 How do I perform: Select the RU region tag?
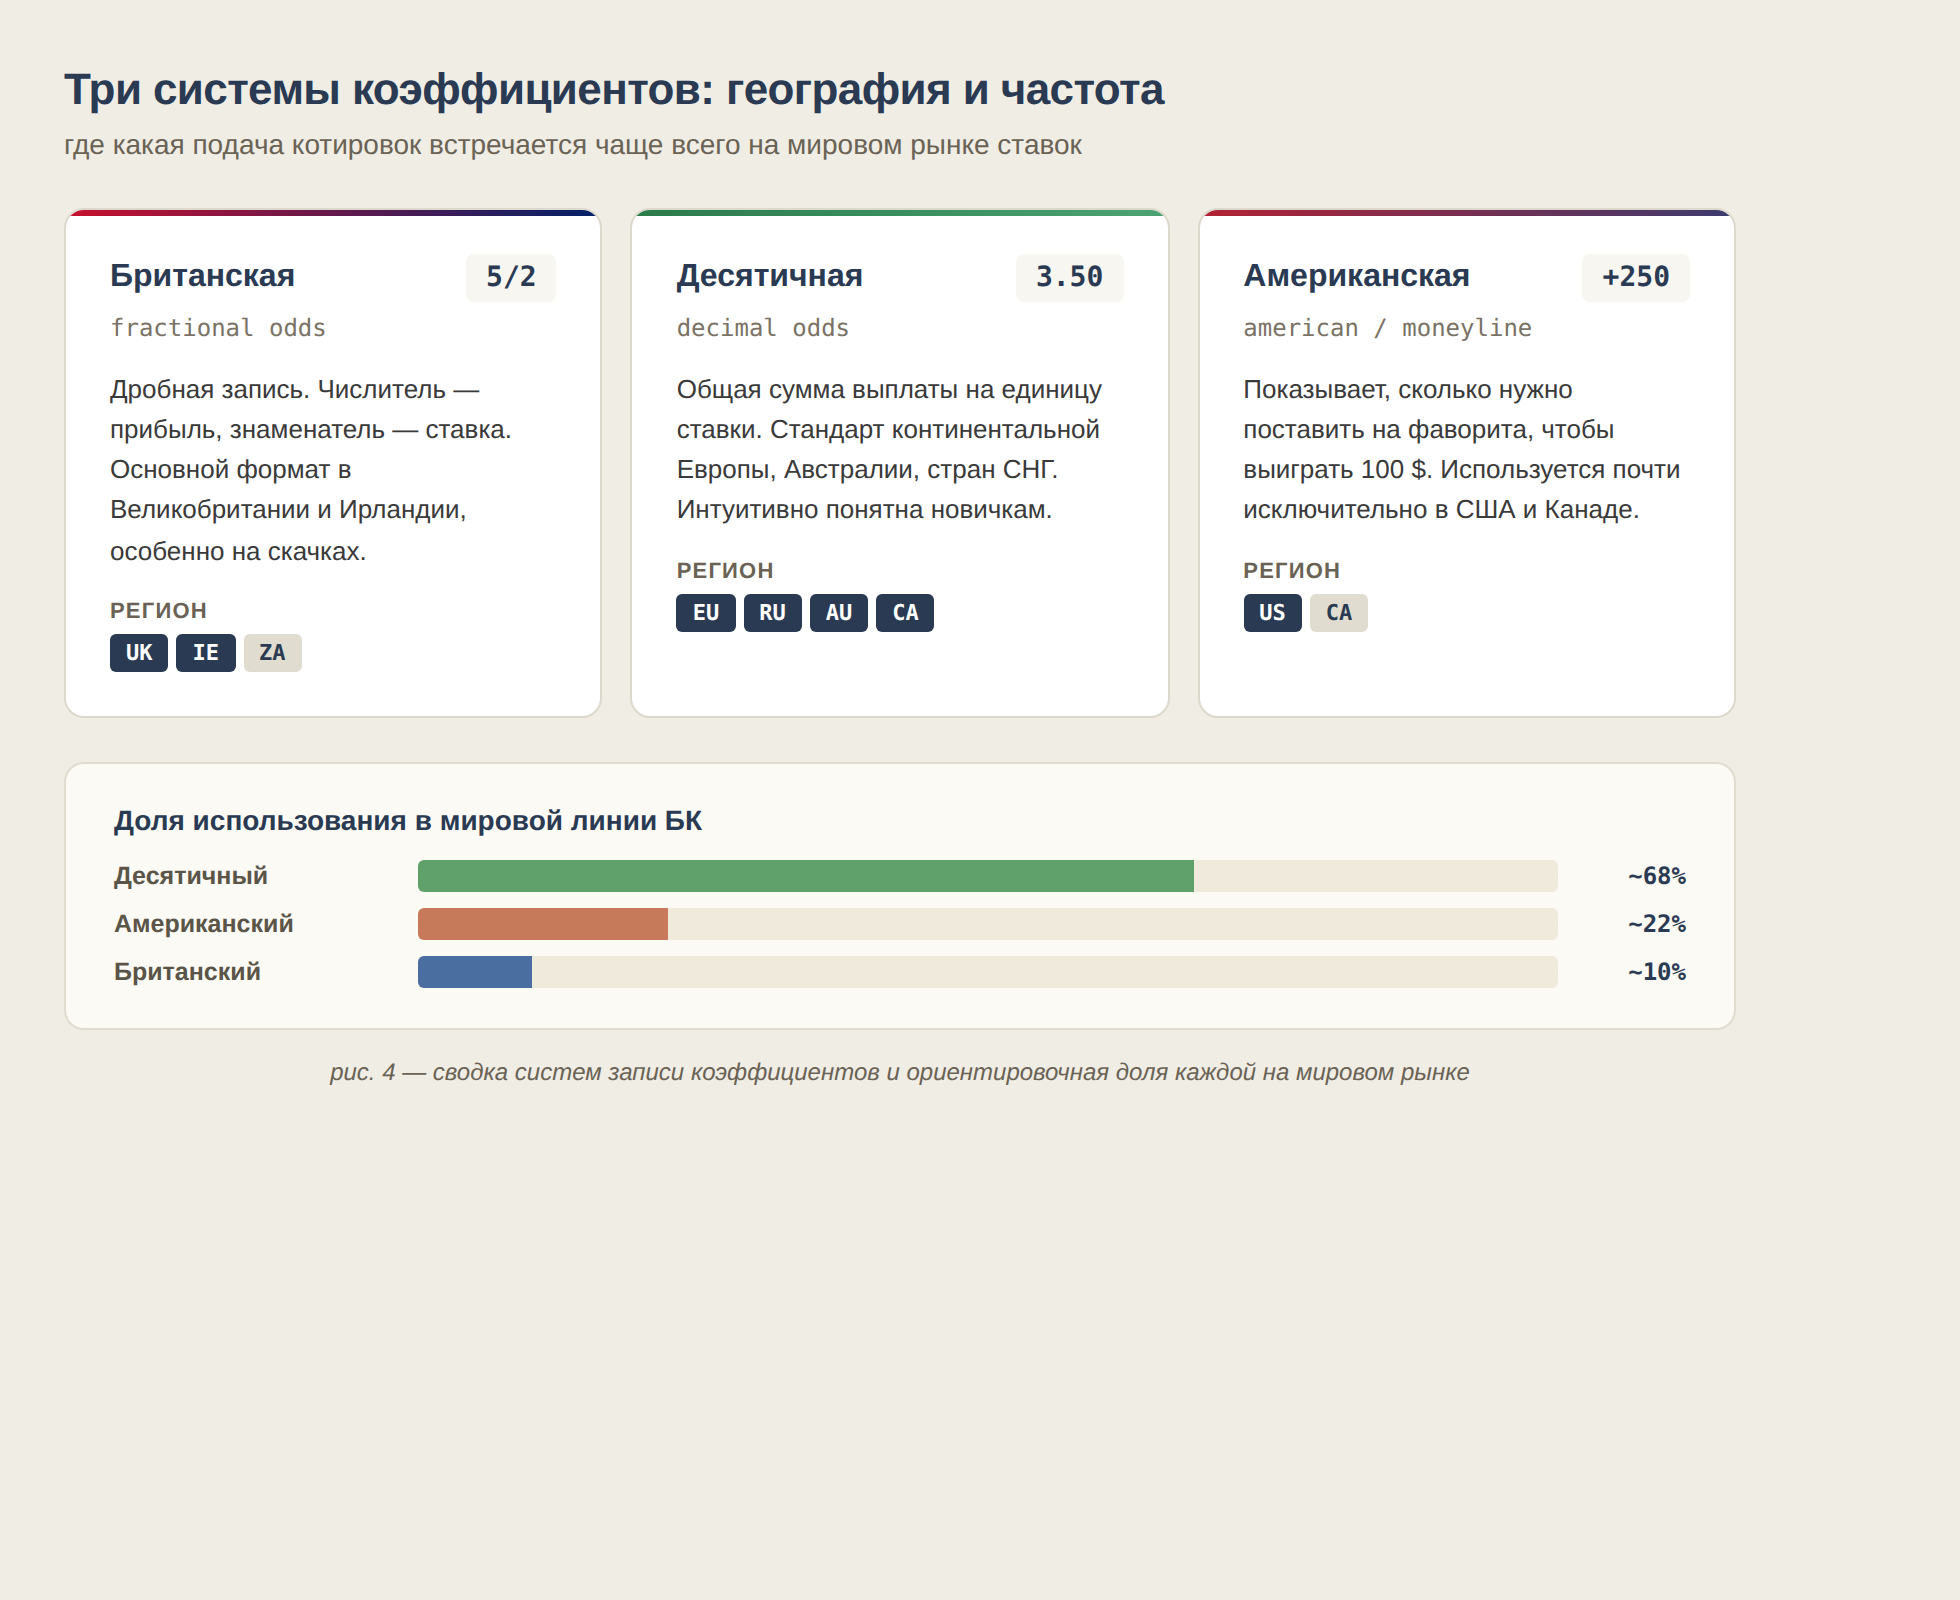tap(772, 613)
